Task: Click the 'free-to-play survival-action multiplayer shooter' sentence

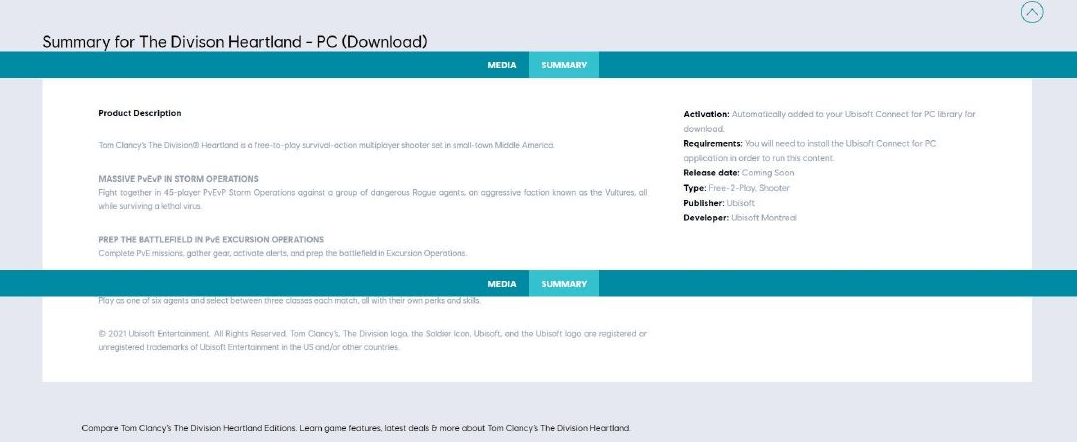Action: pyautogui.click(x=326, y=146)
